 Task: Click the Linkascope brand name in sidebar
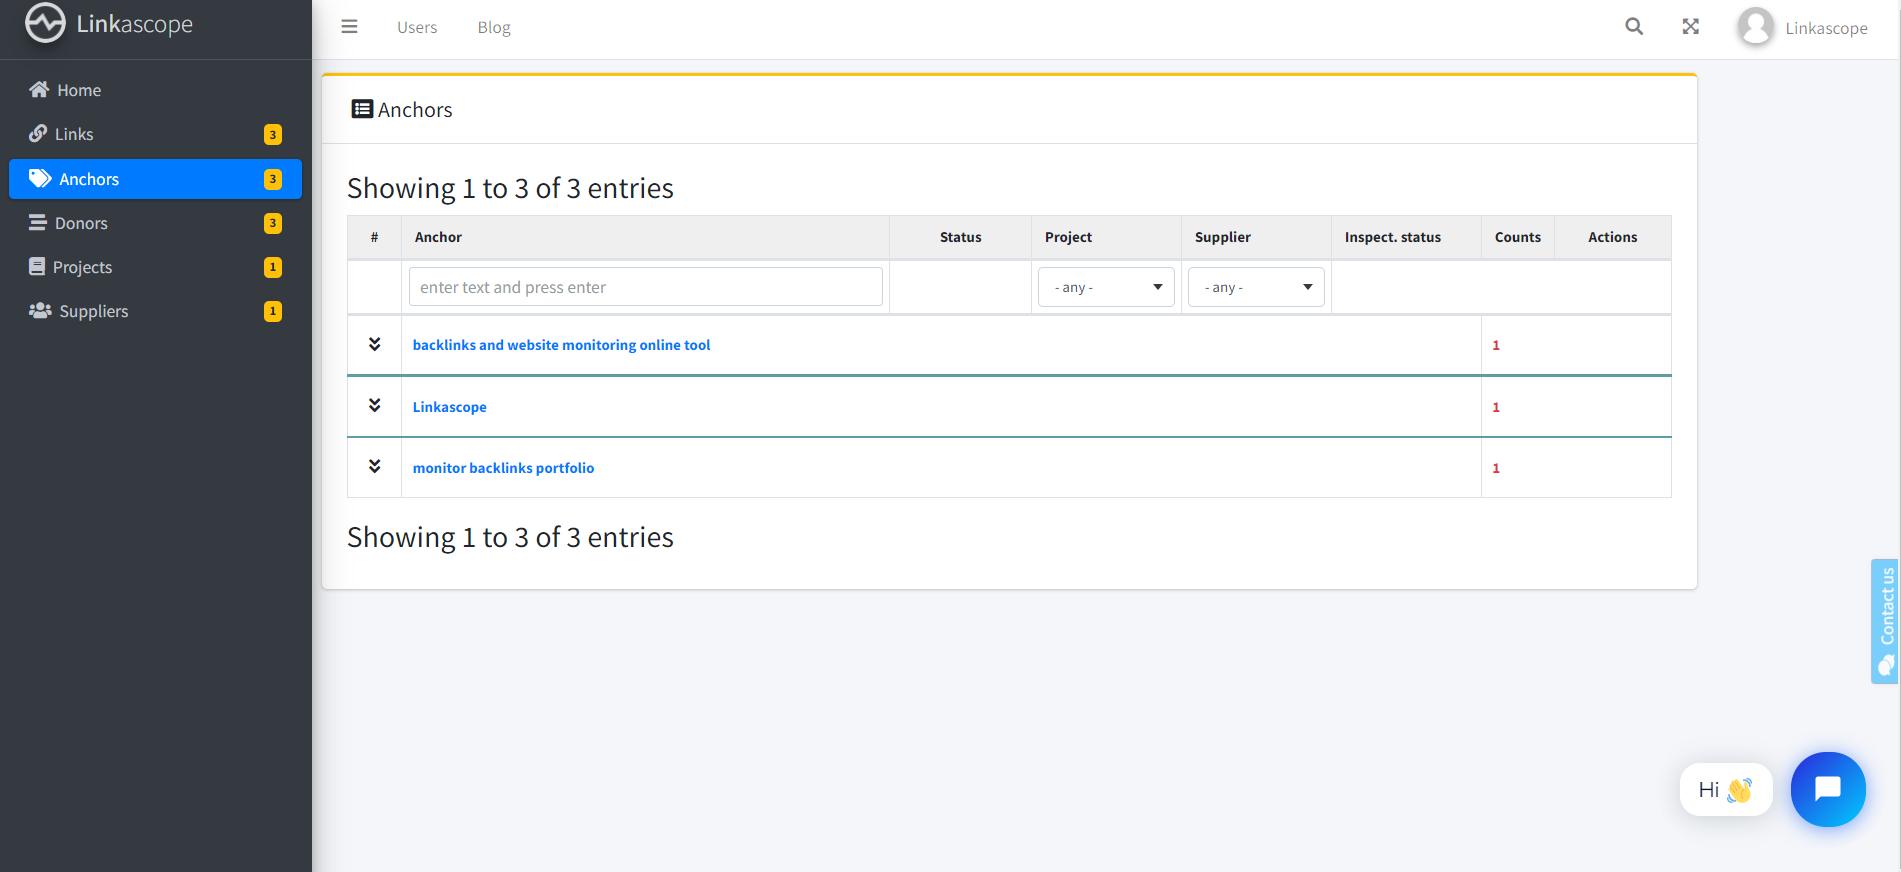pyautogui.click(x=135, y=24)
